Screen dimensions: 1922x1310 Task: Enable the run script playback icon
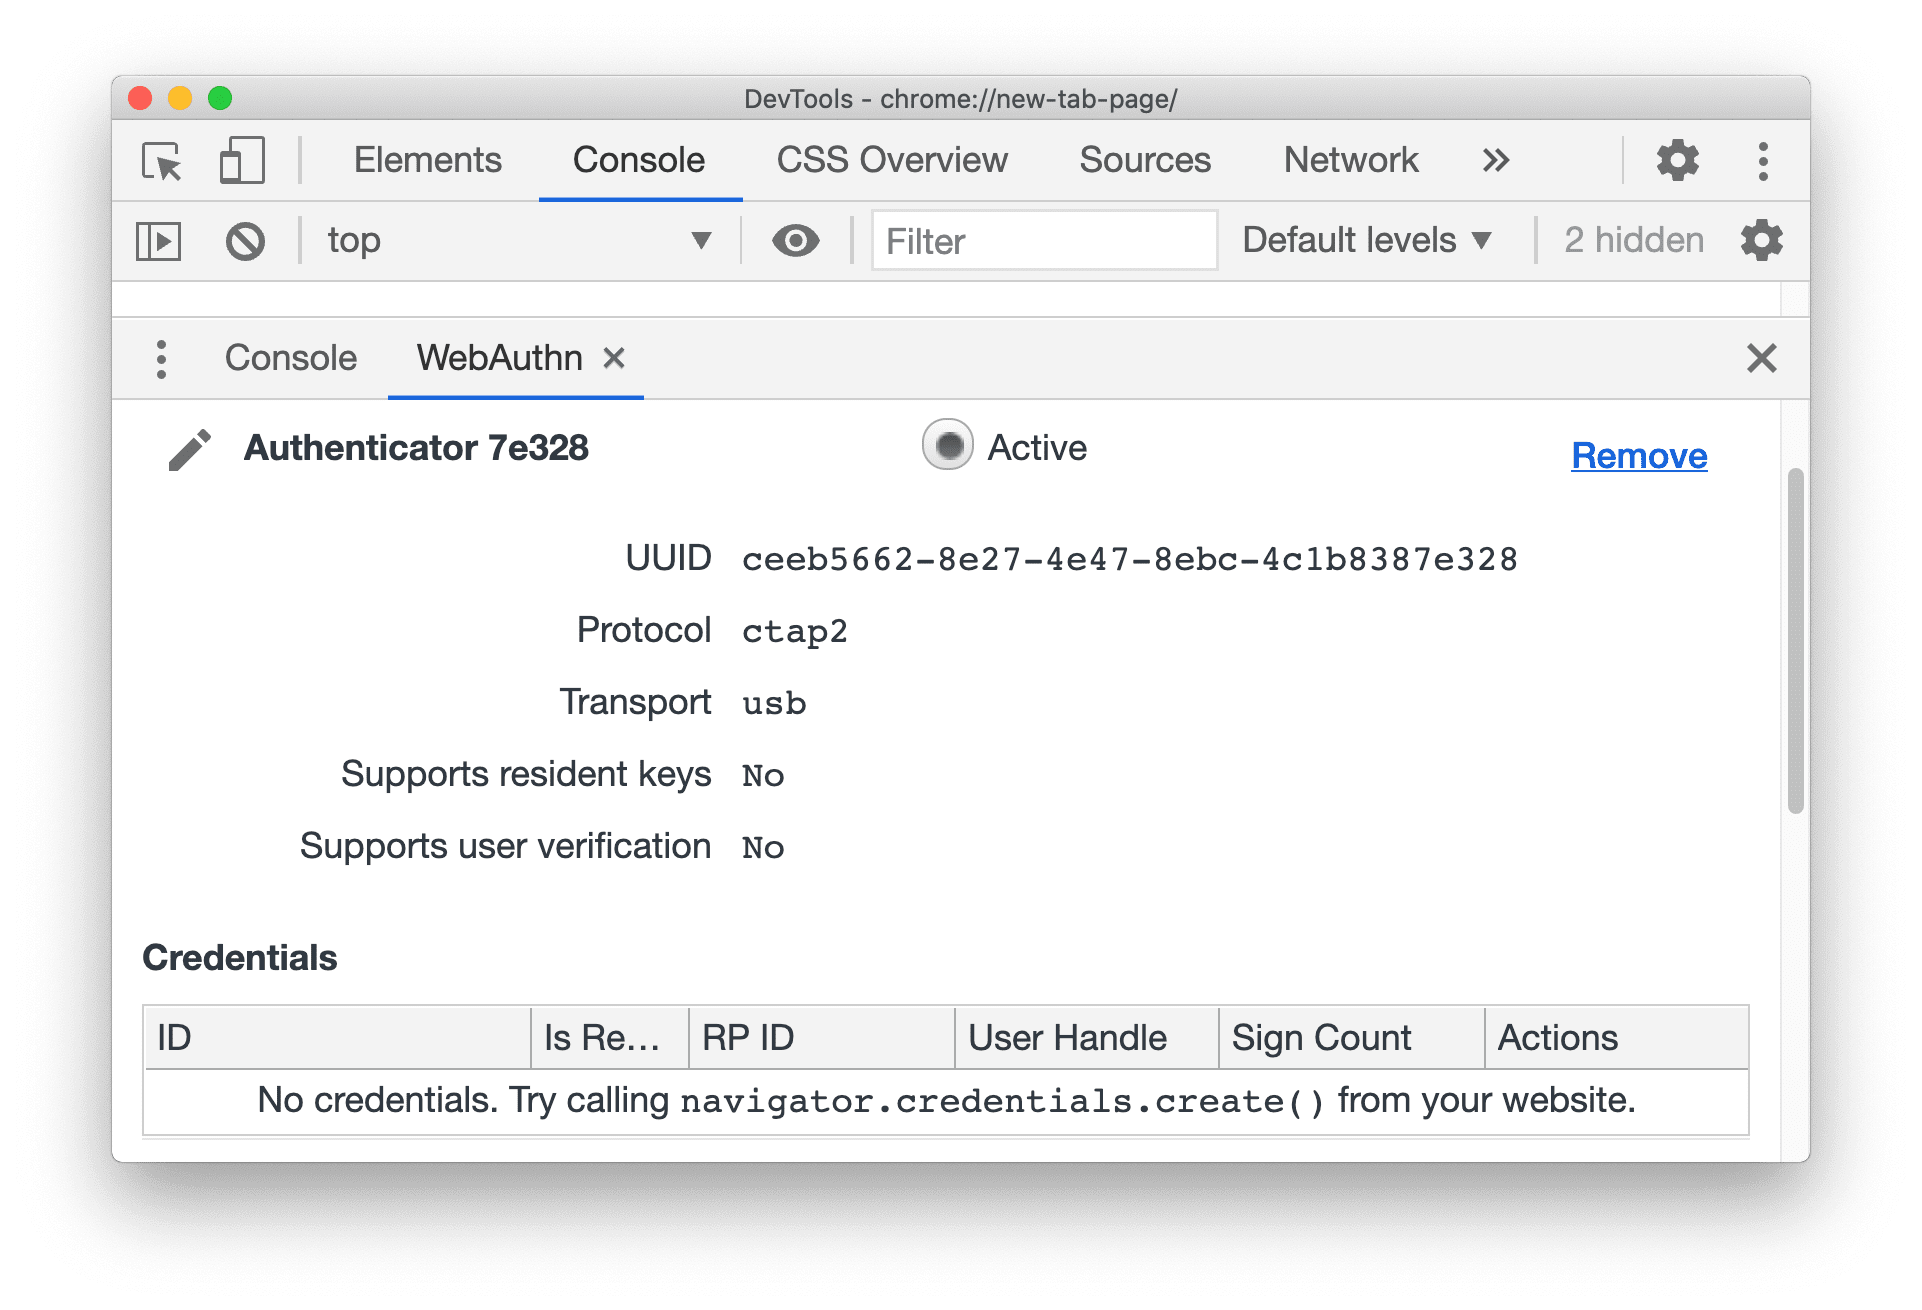(x=158, y=240)
